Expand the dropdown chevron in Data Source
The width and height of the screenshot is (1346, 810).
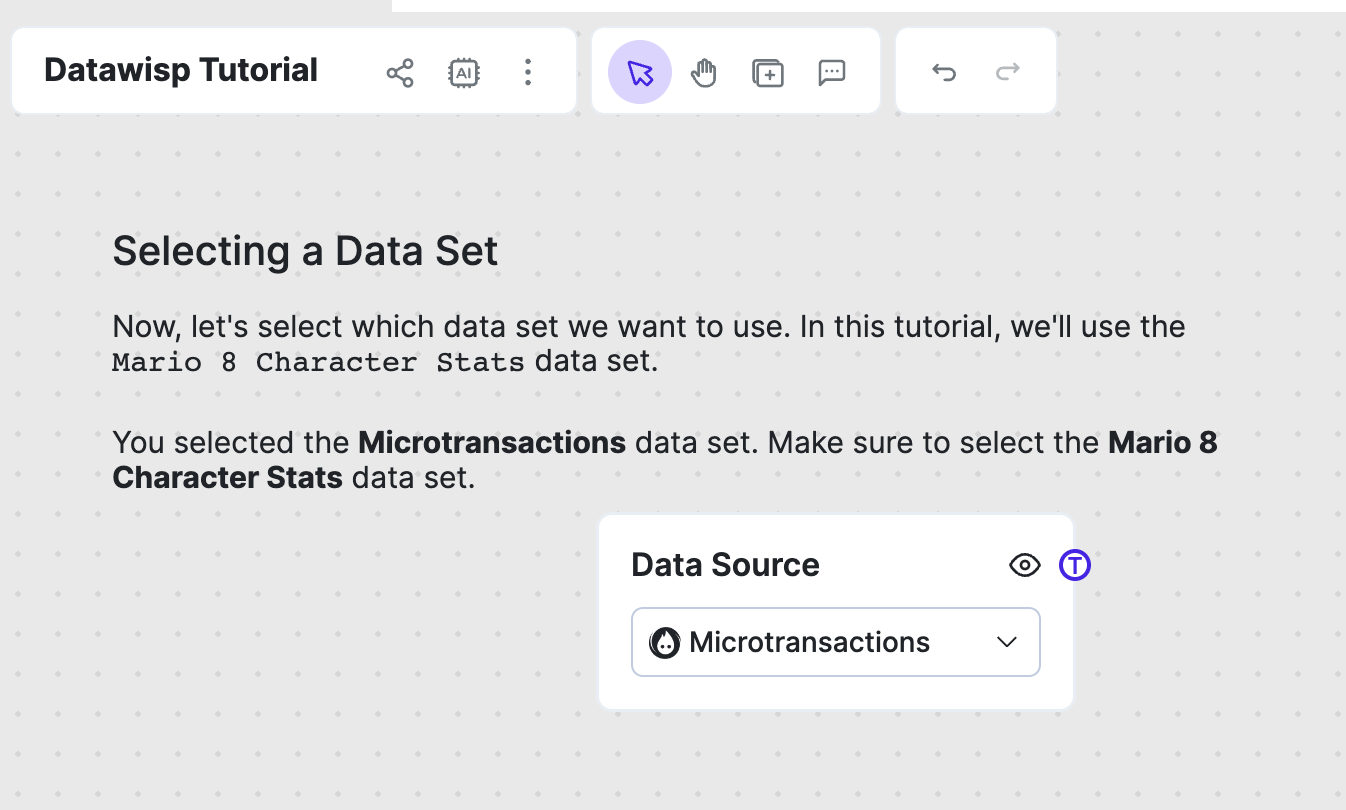[1007, 642]
